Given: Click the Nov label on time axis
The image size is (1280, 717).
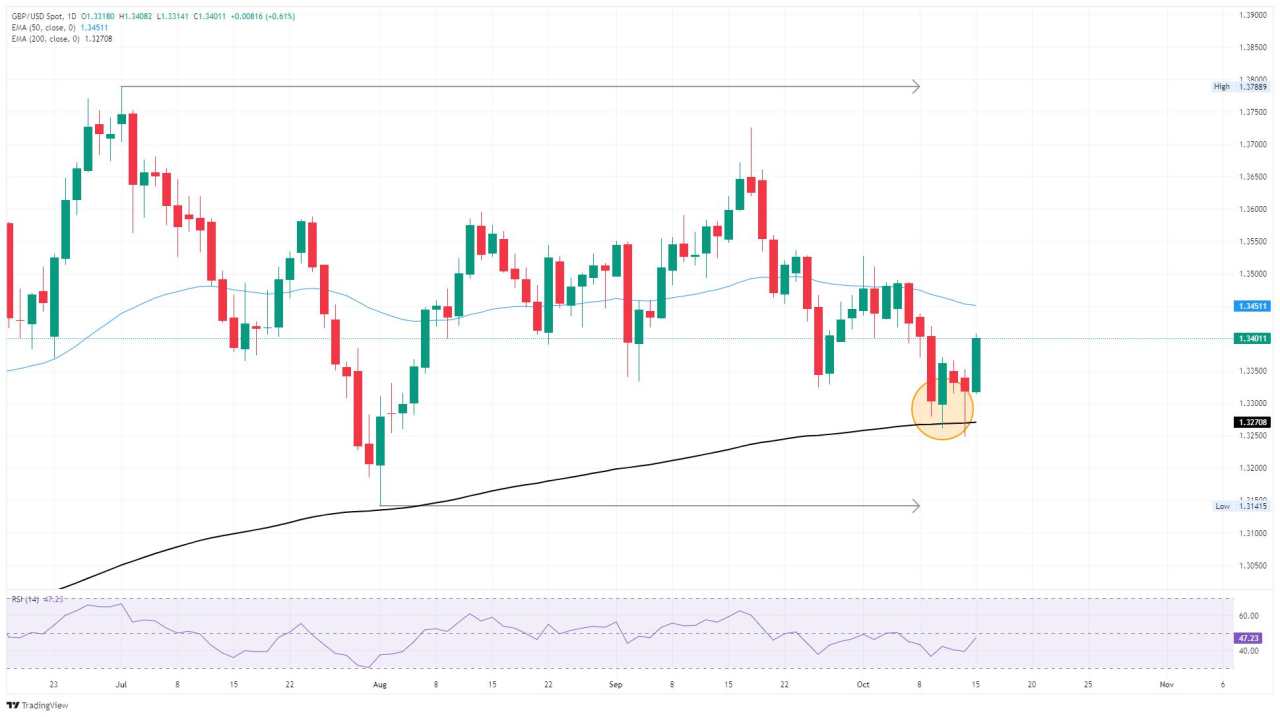Looking at the screenshot, I should click(1165, 684).
